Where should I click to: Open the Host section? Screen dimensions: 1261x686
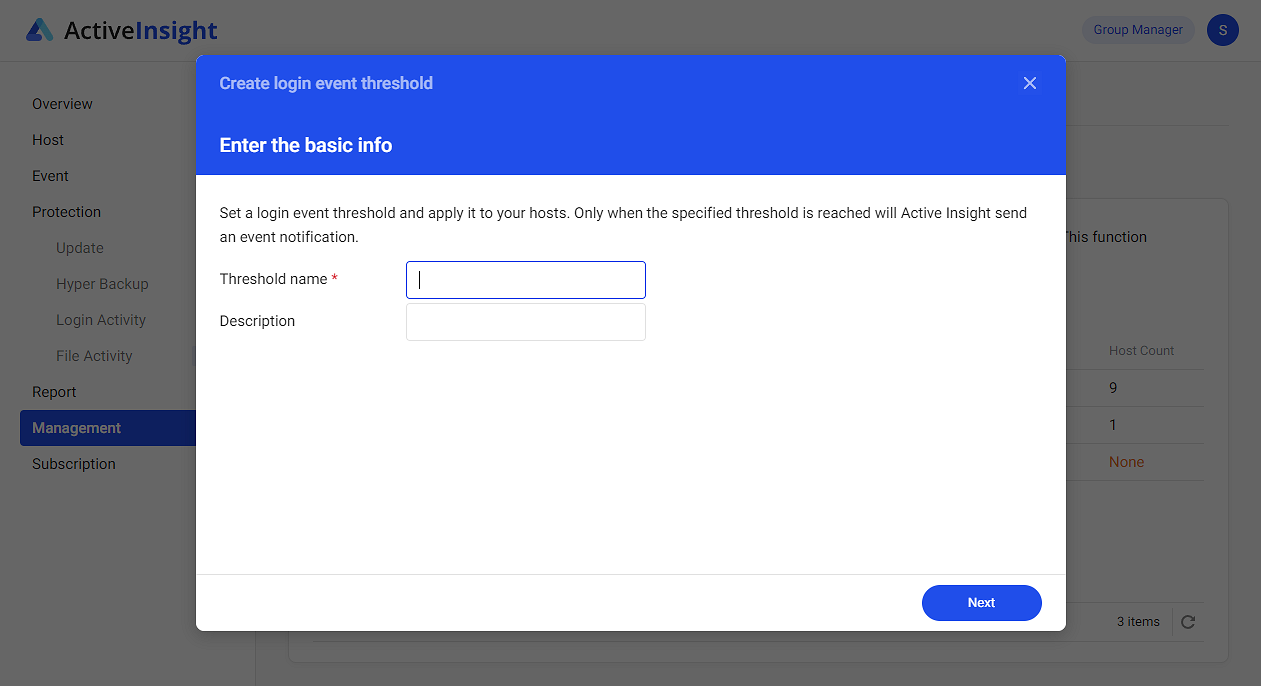point(47,139)
